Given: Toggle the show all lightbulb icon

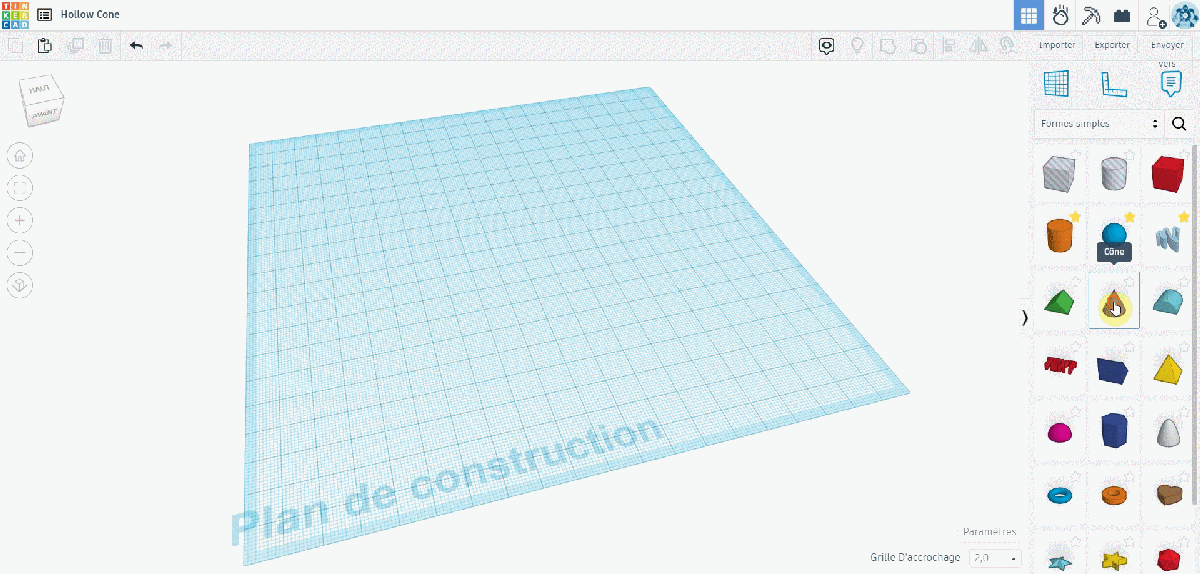Looking at the screenshot, I should pyautogui.click(x=857, y=45).
